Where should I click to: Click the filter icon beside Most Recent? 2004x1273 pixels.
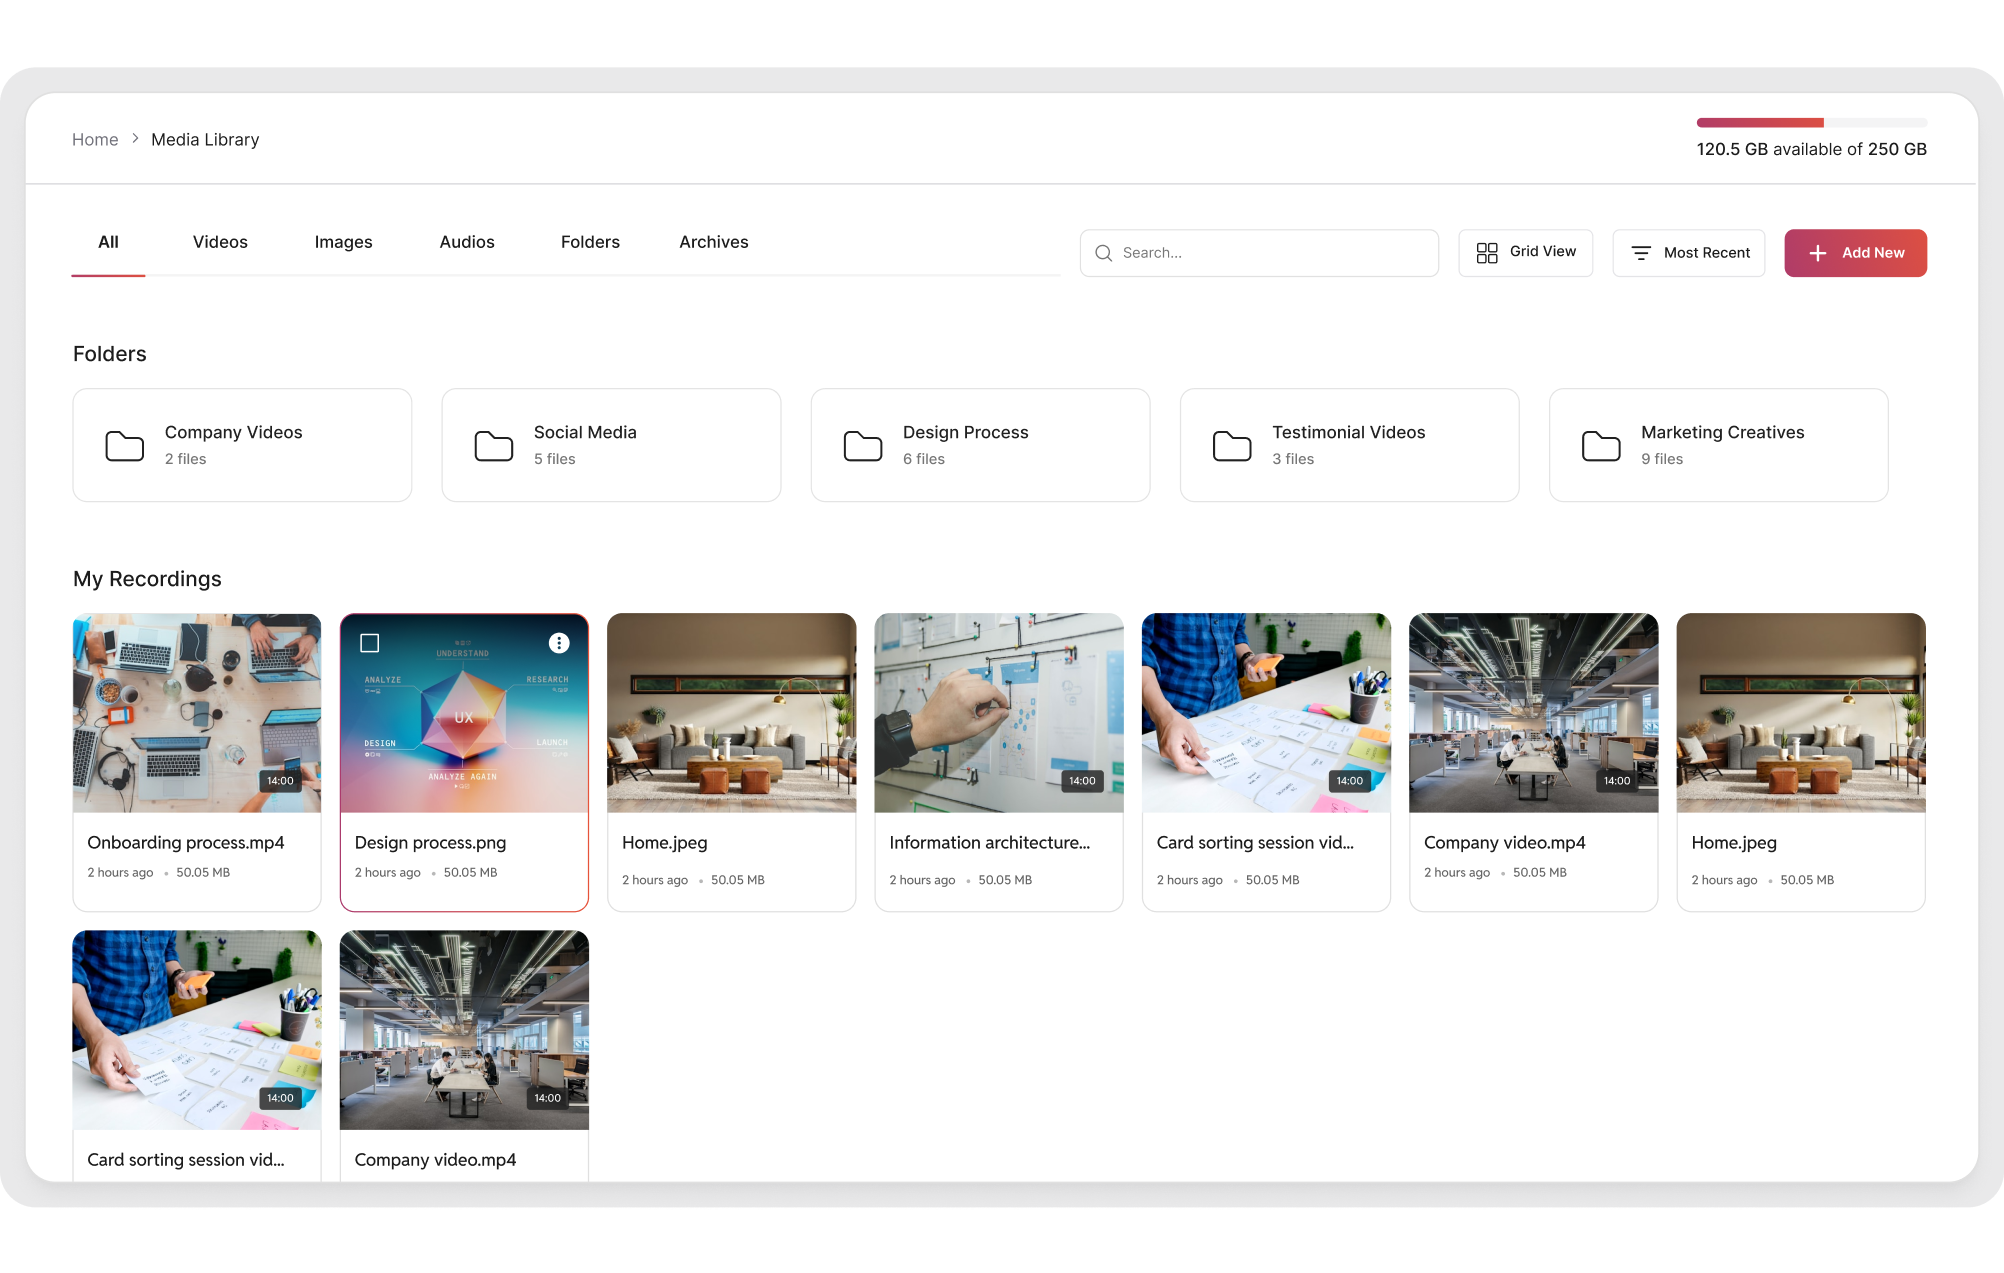click(1640, 253)
